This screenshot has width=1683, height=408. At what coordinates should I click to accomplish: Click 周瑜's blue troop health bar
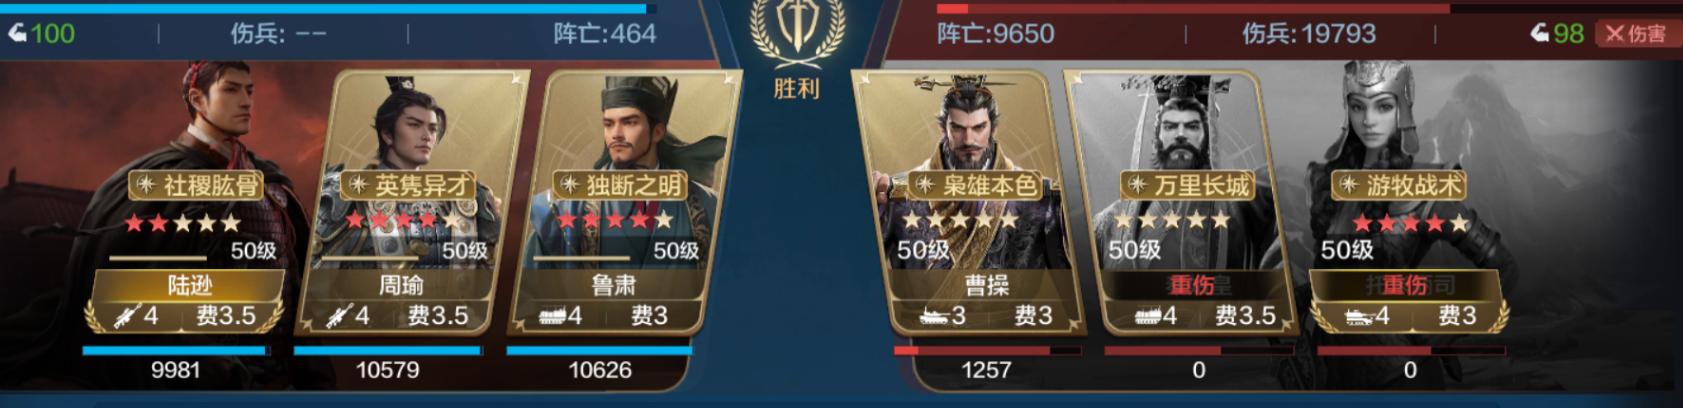[x=388, y=351]
